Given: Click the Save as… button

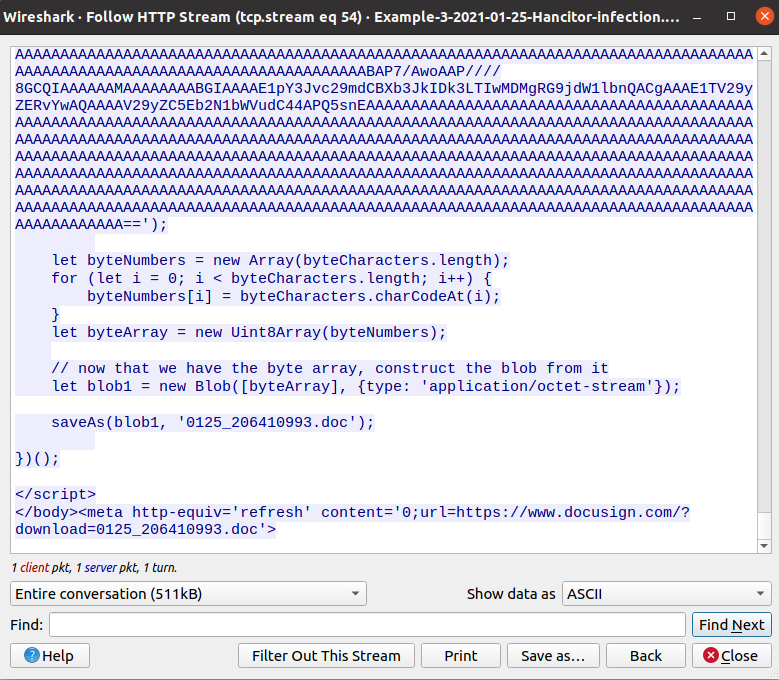Looking at the screenshot, I should coord(553,656).
